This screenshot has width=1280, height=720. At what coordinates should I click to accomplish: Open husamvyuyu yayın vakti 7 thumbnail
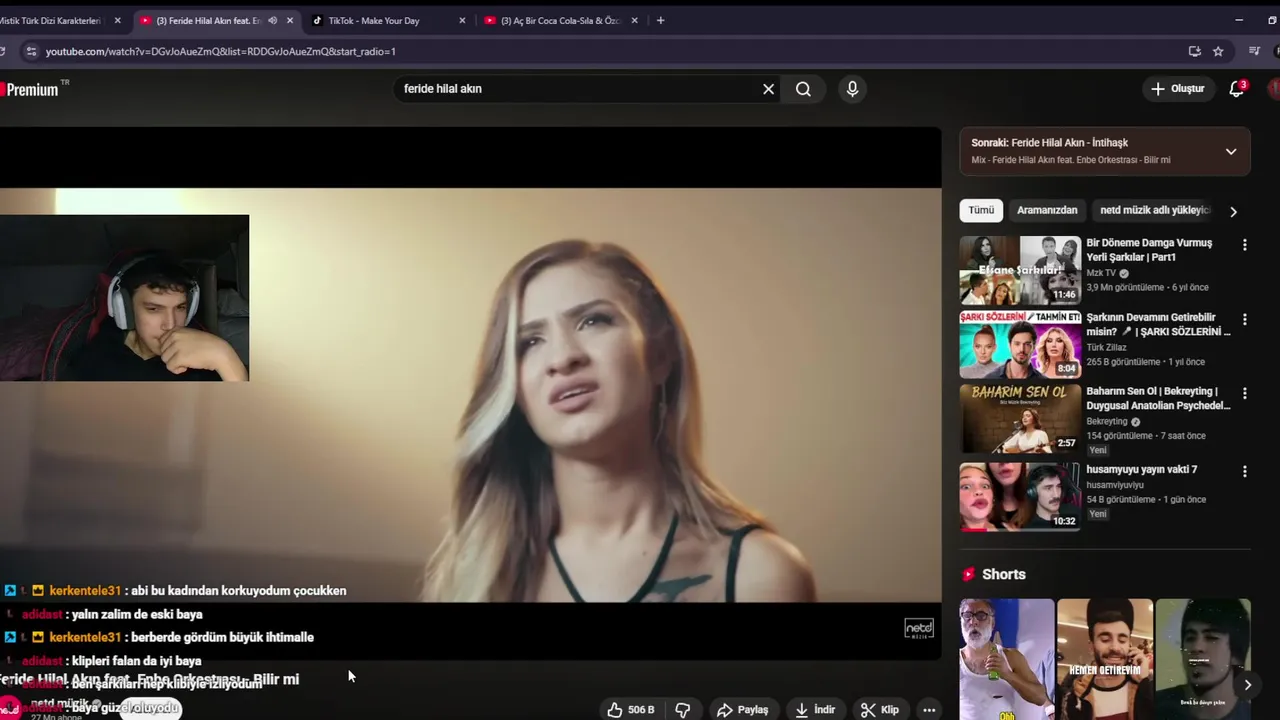(1020, 496)
